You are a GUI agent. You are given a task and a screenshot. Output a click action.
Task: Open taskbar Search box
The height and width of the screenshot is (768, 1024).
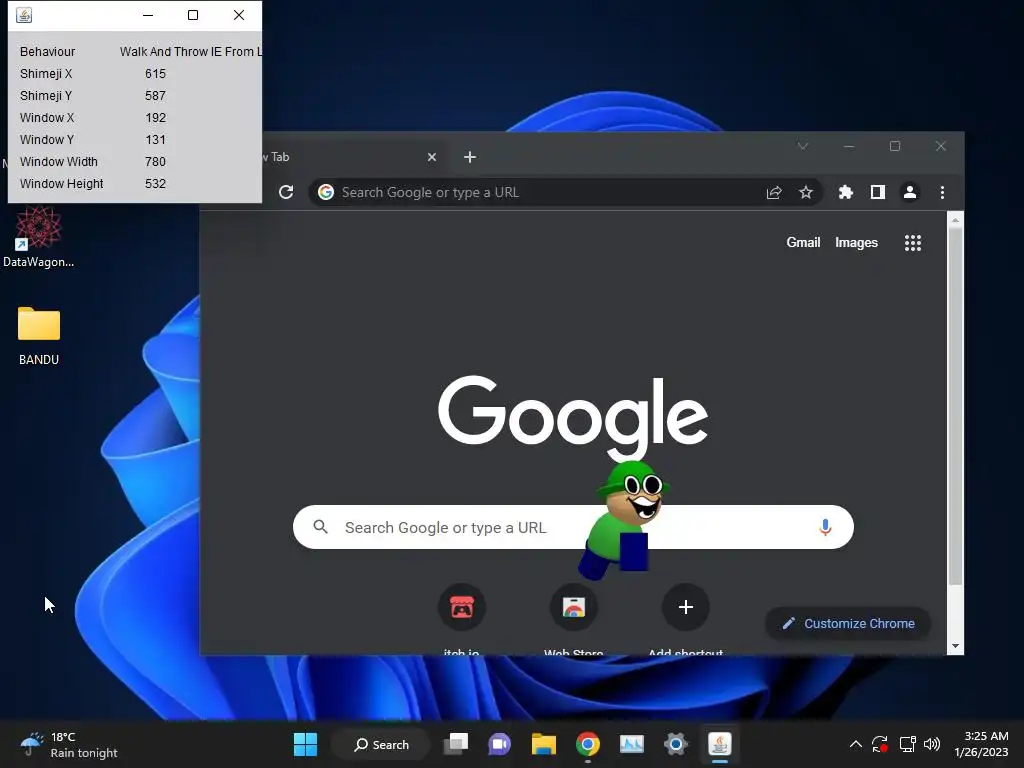coord(381,744)
